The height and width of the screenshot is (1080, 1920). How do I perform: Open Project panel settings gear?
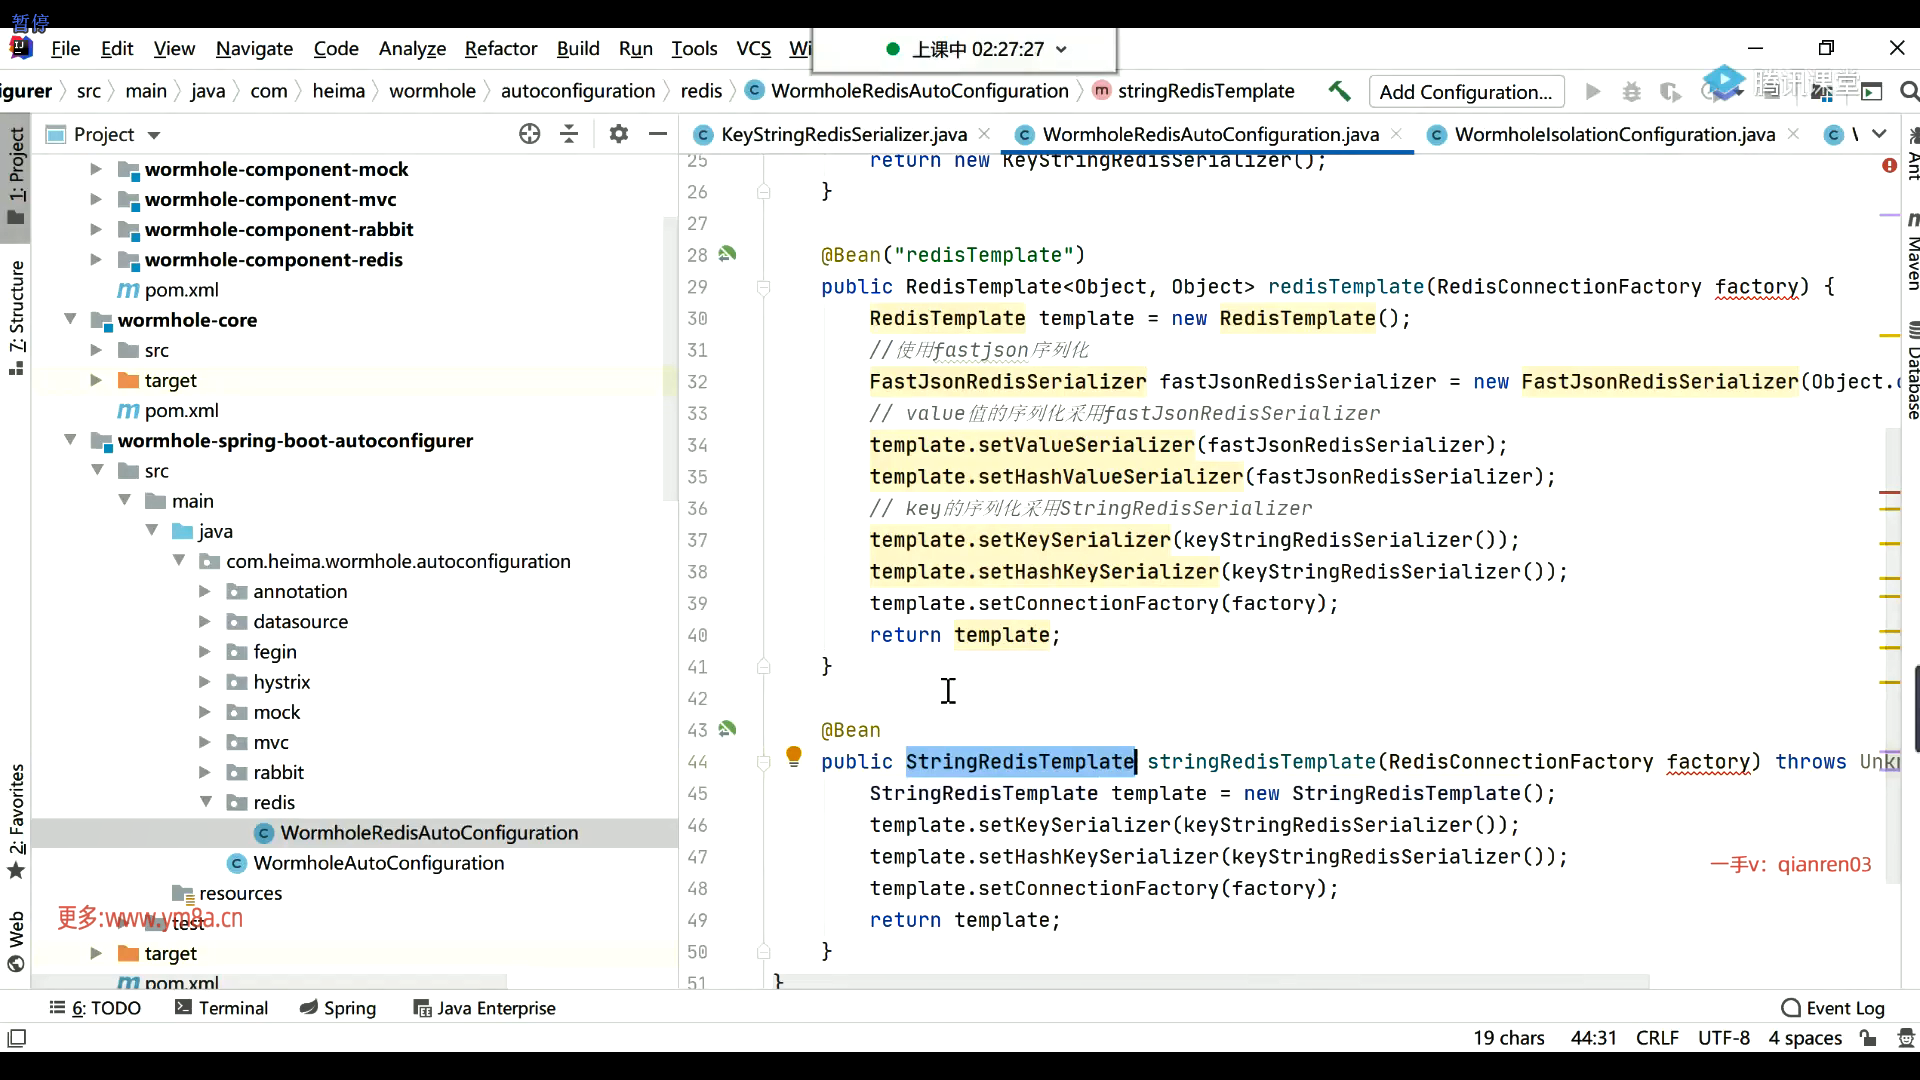click(x=619, y=134)
